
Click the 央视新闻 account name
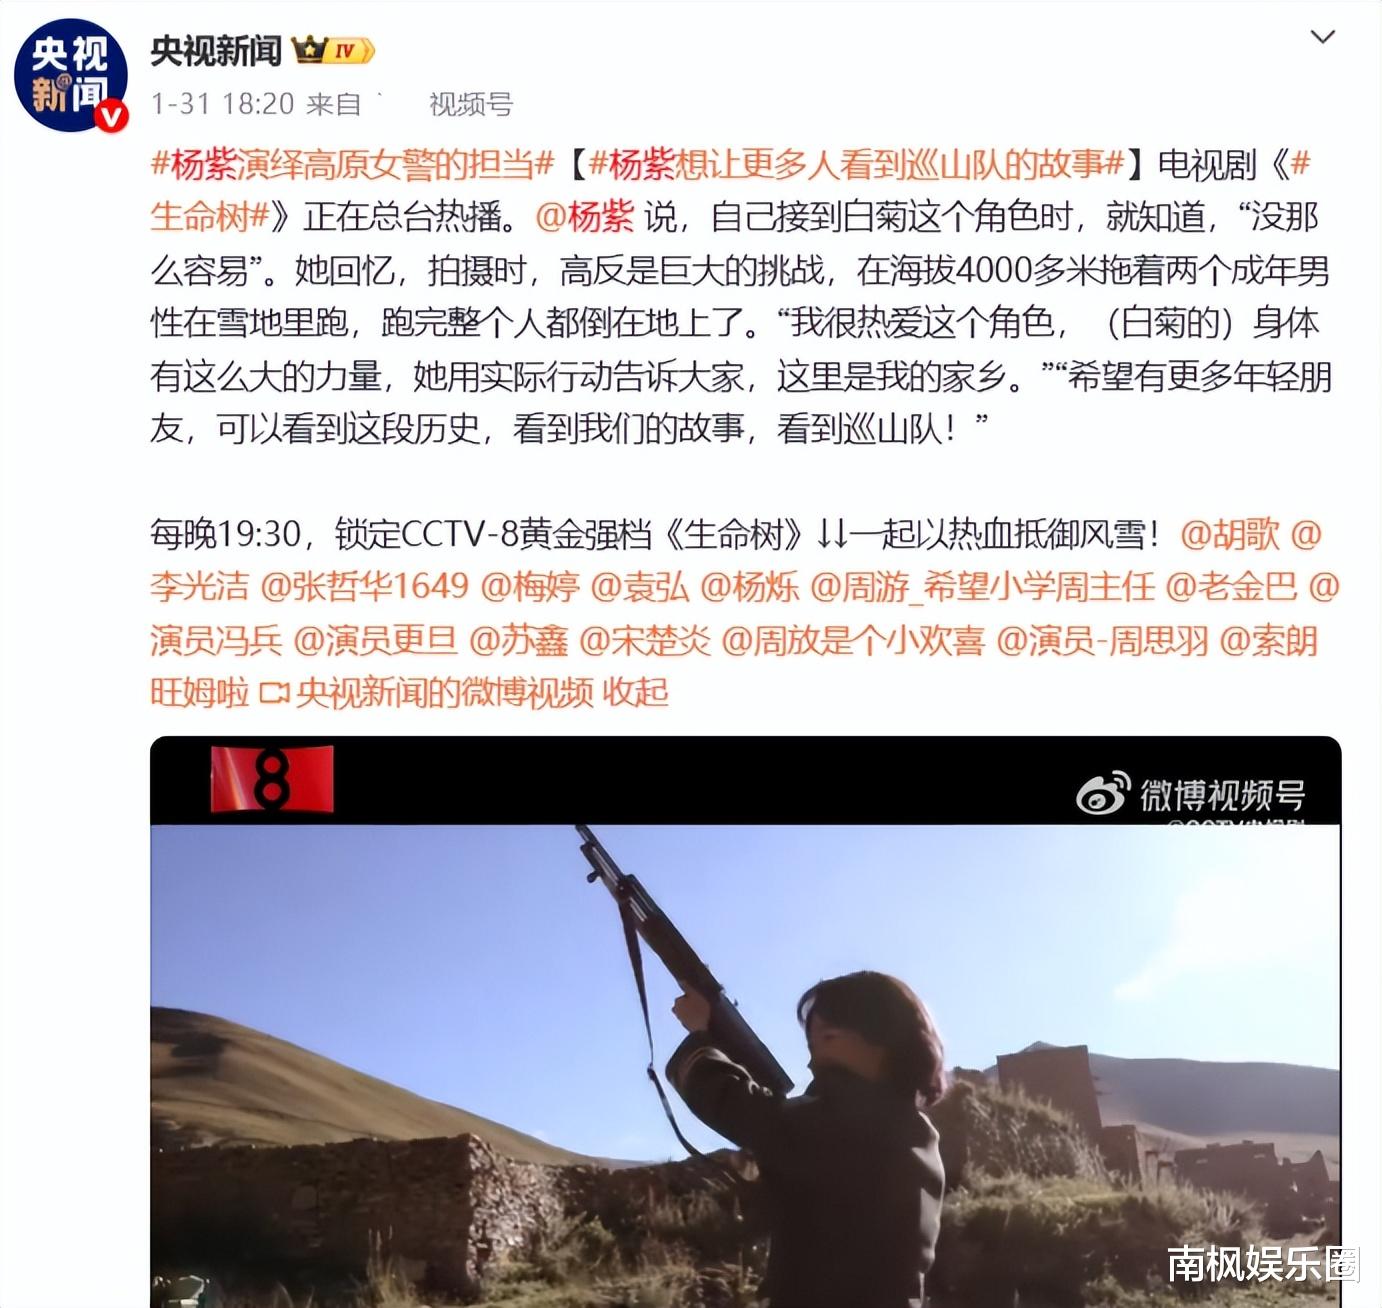(x=216, y=50)
